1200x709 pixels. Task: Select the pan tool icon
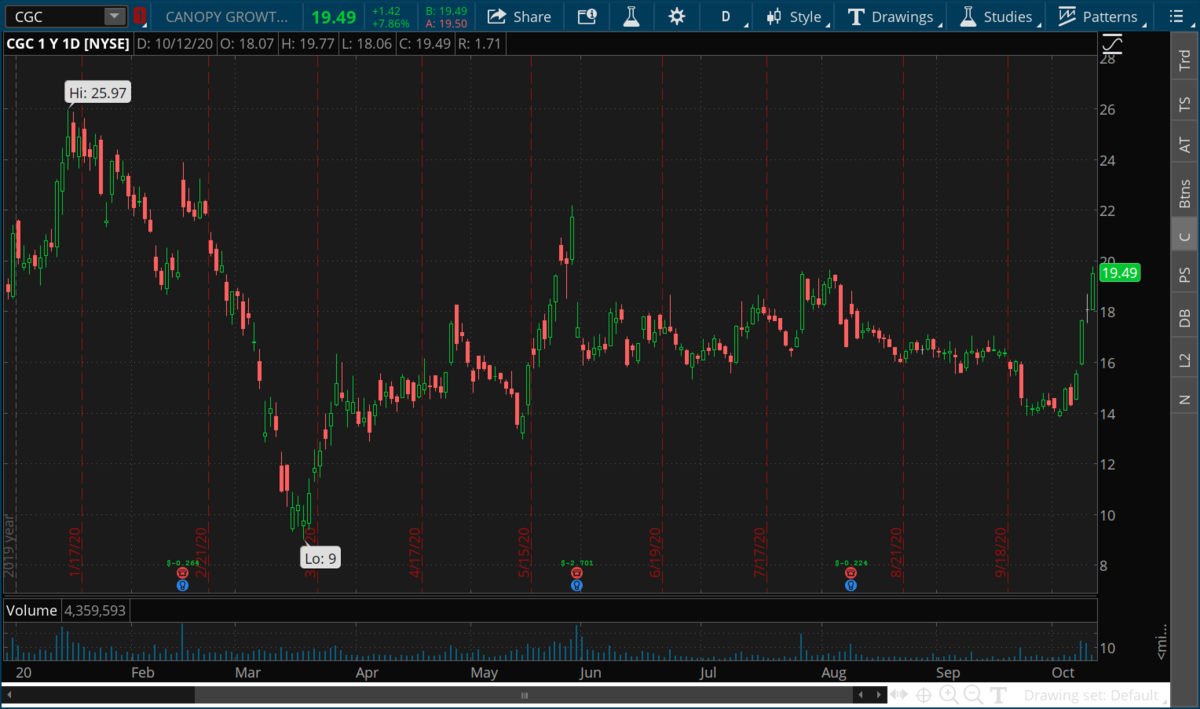(x=899, y=694)
